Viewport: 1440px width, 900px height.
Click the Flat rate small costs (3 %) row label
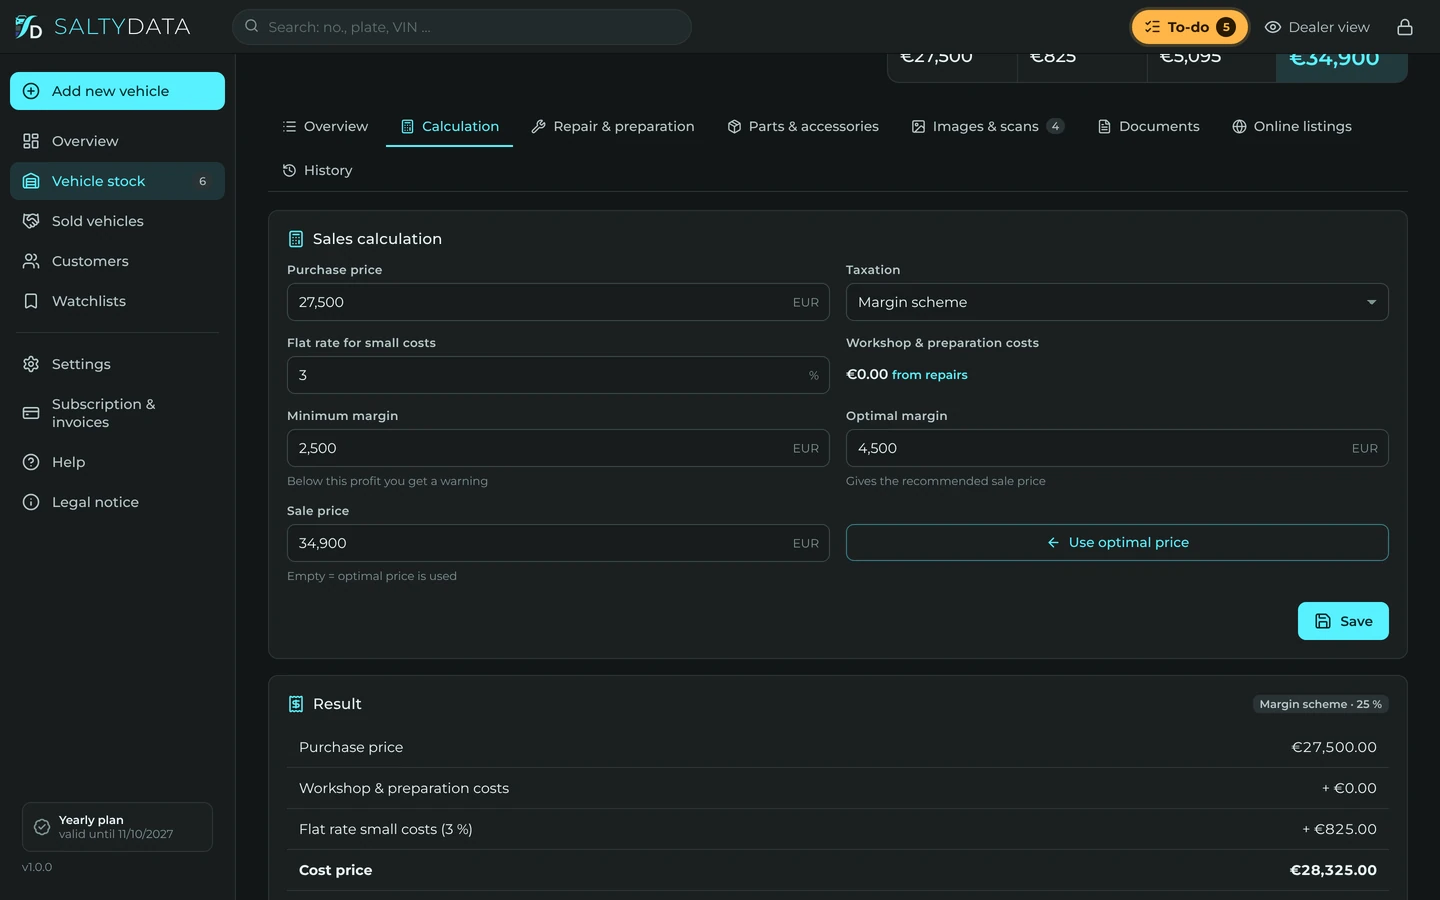click(386, 829)
